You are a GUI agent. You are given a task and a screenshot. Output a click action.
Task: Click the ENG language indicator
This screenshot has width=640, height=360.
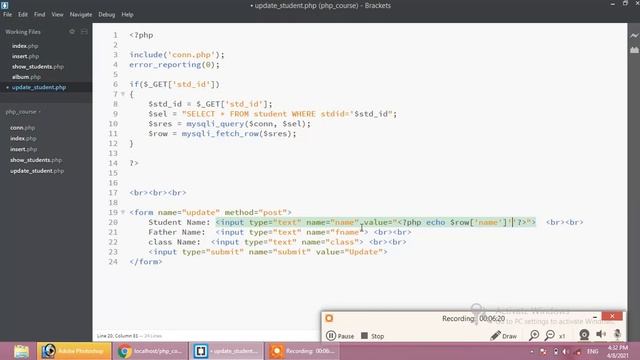click(x=593, y=351)
